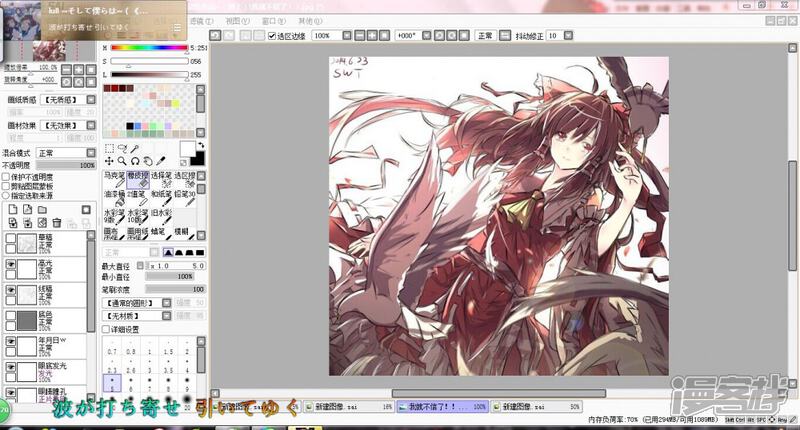Viewport: 800px width, 430px height.
Task: Create a new linework layer
Action: [28, 210]
